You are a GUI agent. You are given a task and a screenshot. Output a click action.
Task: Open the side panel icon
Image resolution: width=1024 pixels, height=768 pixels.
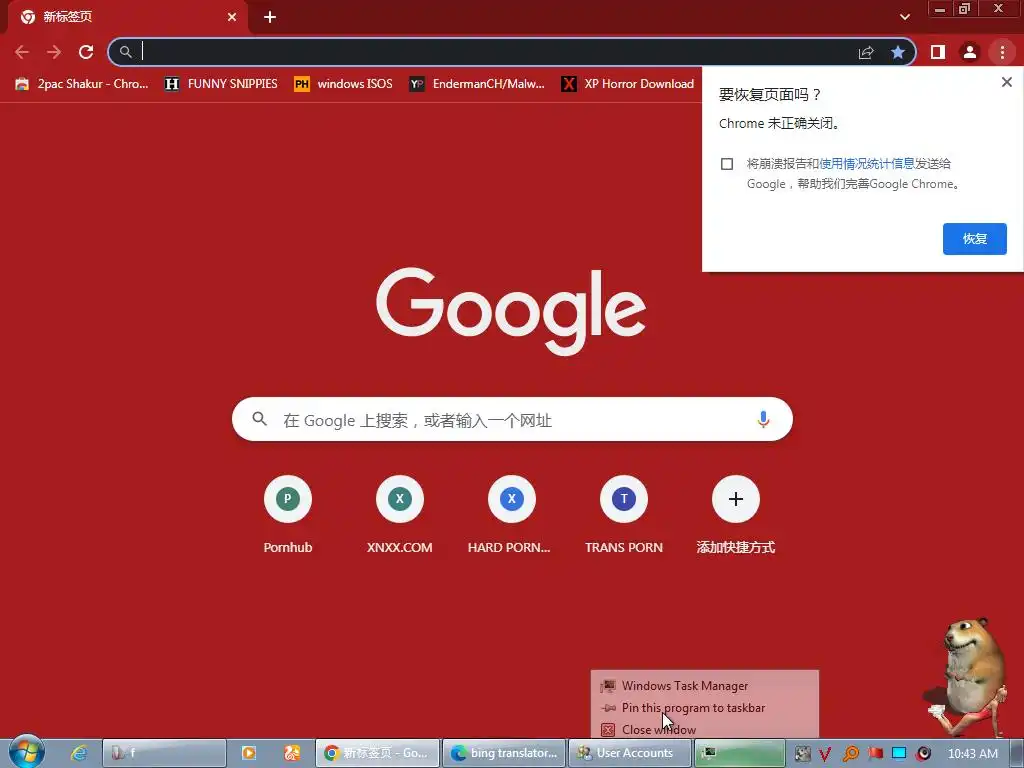938,52
